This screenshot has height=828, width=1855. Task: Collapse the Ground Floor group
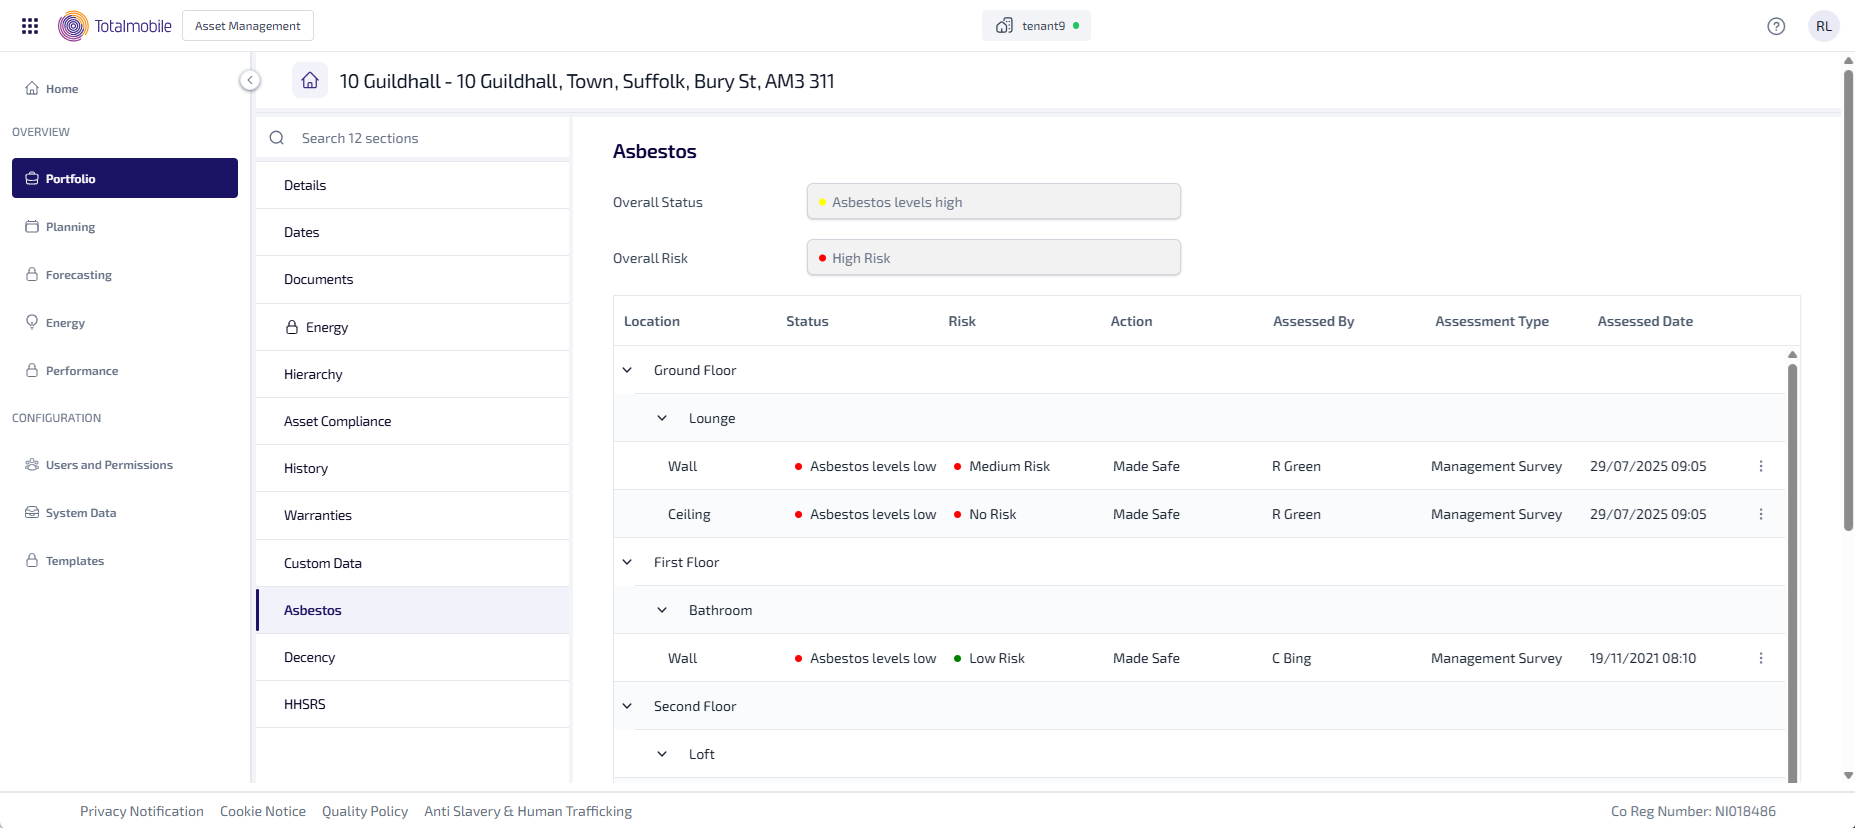click(627, 370)
